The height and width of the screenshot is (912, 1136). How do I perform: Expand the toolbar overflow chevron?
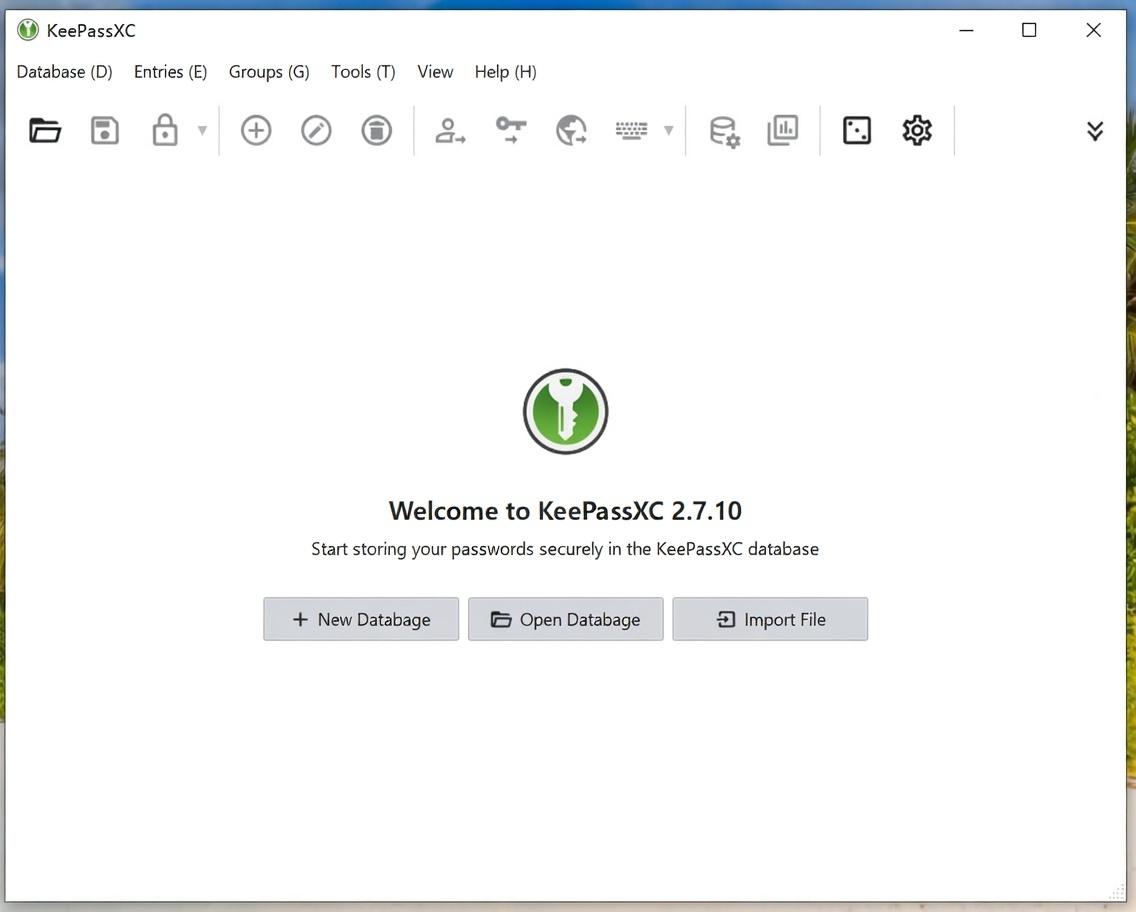coord(1095,131)
